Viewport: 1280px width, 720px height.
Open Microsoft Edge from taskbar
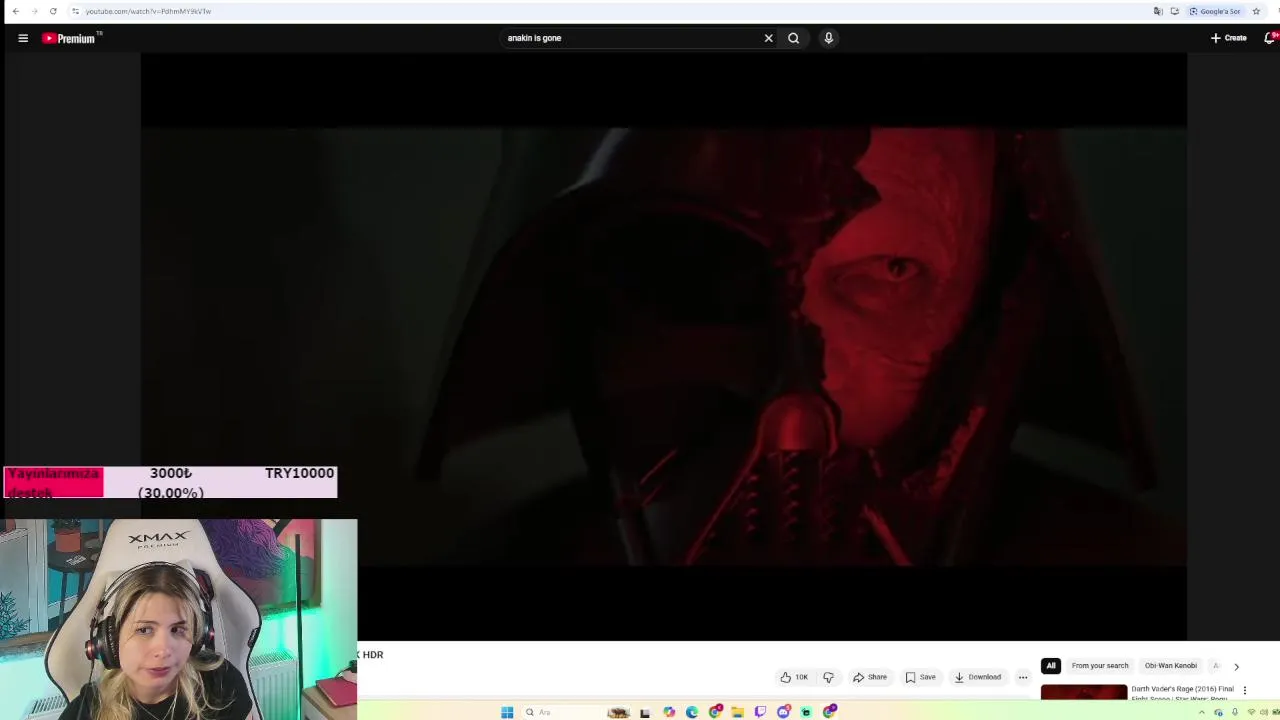pos(692,712)
